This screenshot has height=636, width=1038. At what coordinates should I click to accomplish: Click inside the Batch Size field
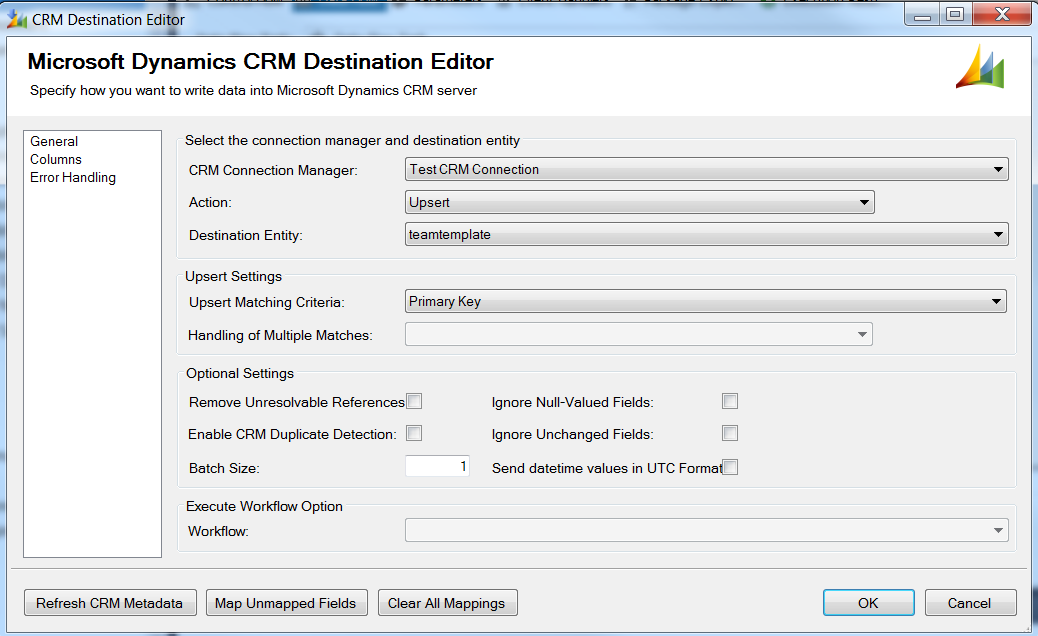coord(437,467)
